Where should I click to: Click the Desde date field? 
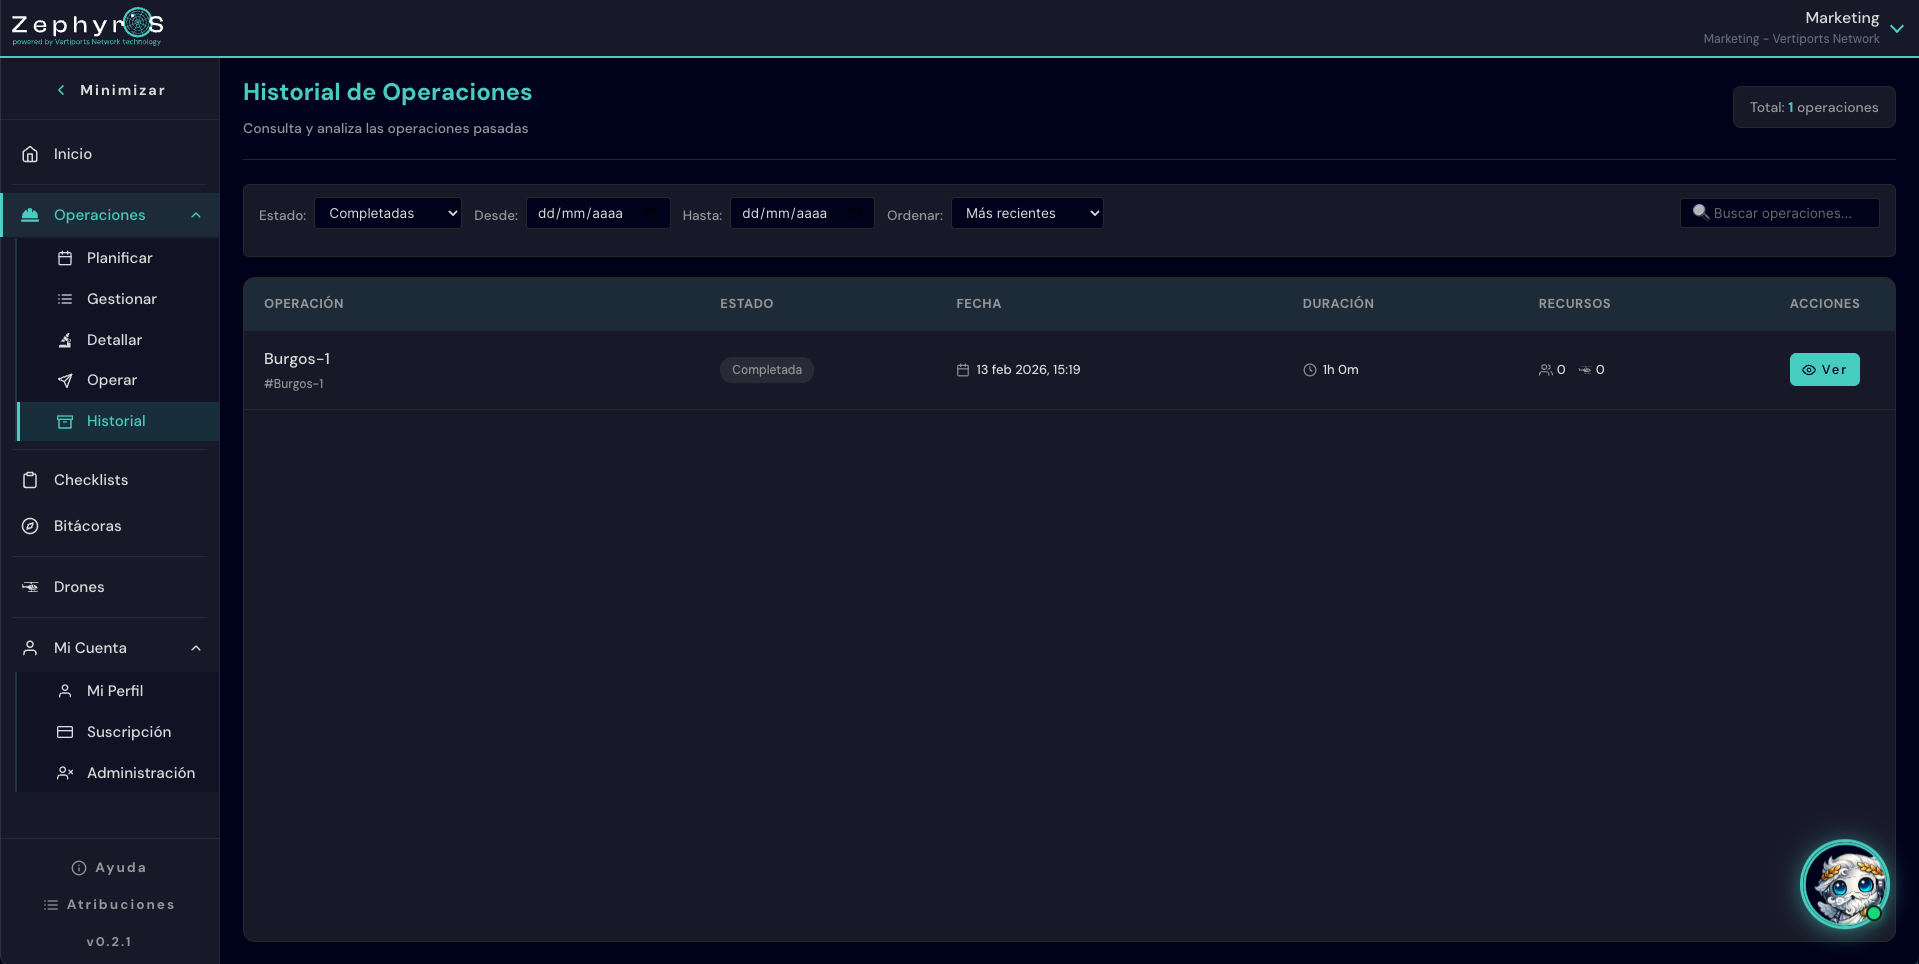tap(597, 213)
